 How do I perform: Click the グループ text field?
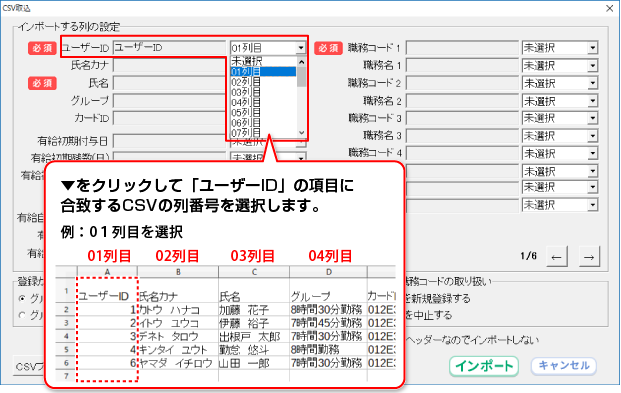click(169, 101)
